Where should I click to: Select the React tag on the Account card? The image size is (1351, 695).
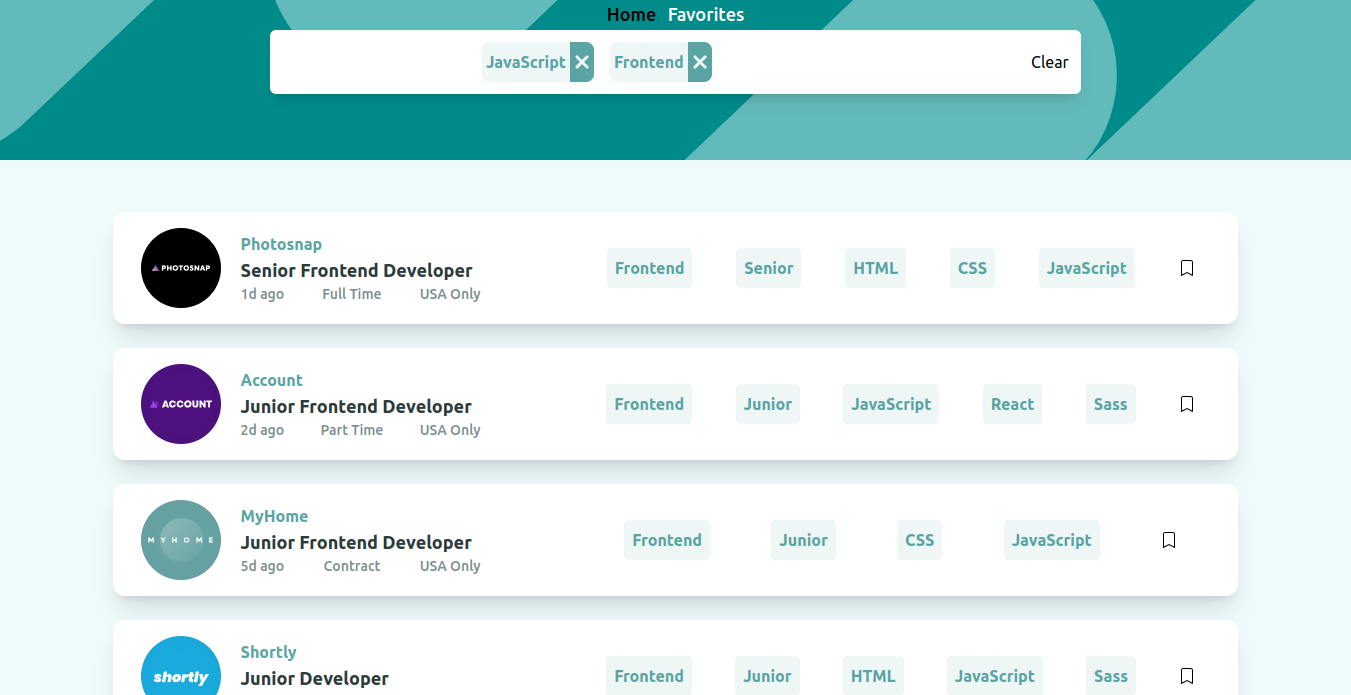pyautogui.click(x=1012, y=404)
